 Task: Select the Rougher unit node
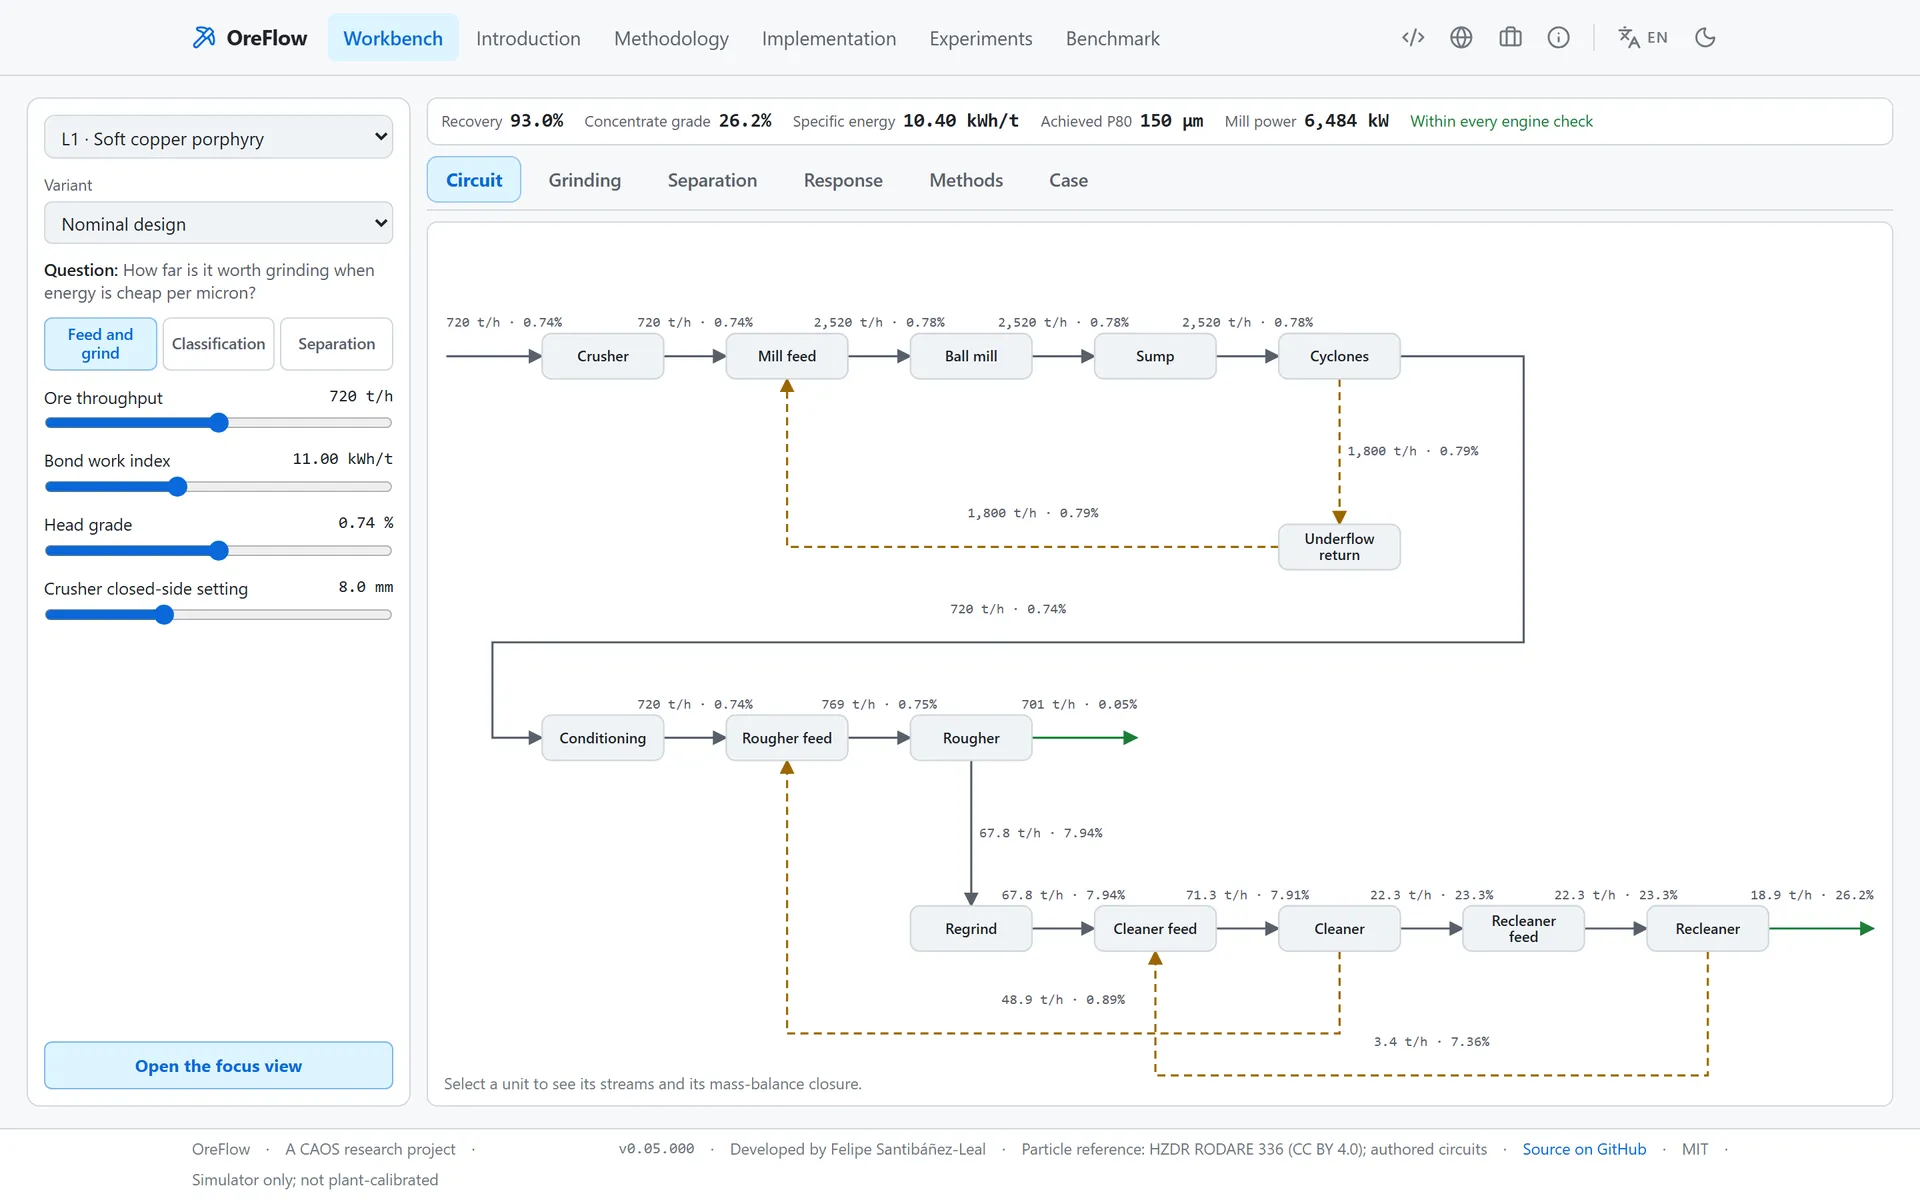click(x=971, y=738)
